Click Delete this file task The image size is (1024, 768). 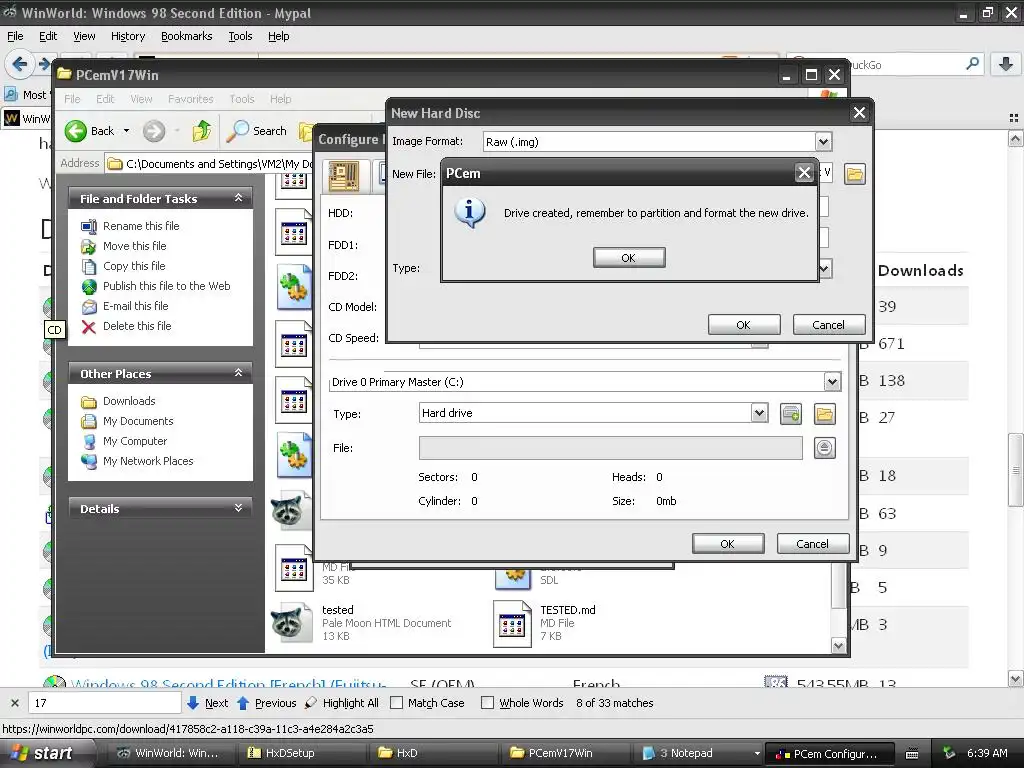tap(137, 326)
